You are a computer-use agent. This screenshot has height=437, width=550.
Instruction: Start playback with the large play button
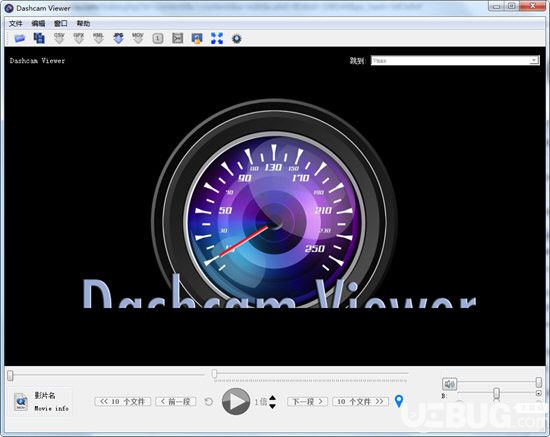(x=236, y=401)
